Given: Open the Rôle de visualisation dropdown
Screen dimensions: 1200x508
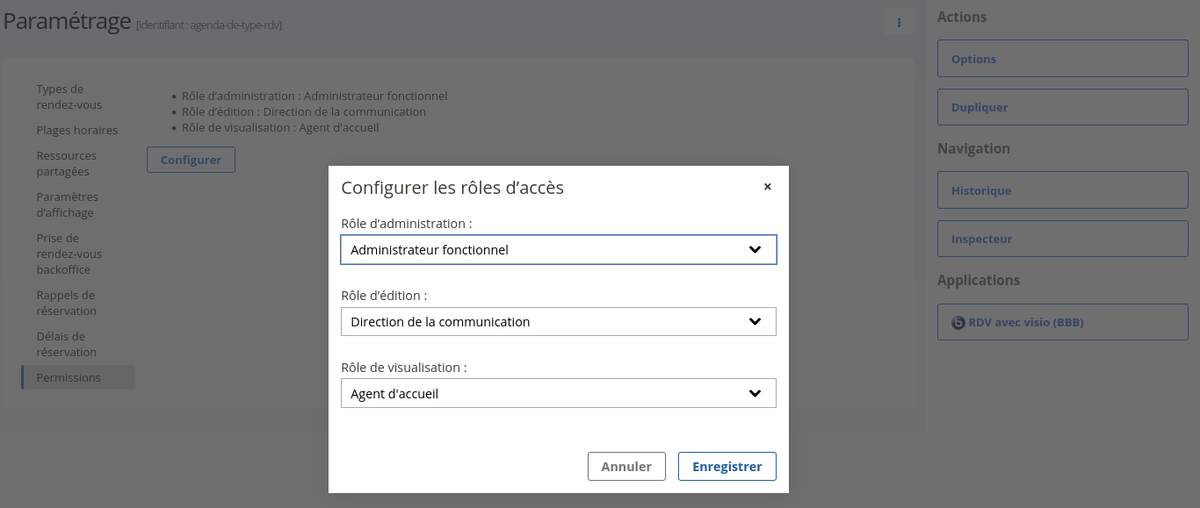Looking at the screenshot, I should [558, 394].
